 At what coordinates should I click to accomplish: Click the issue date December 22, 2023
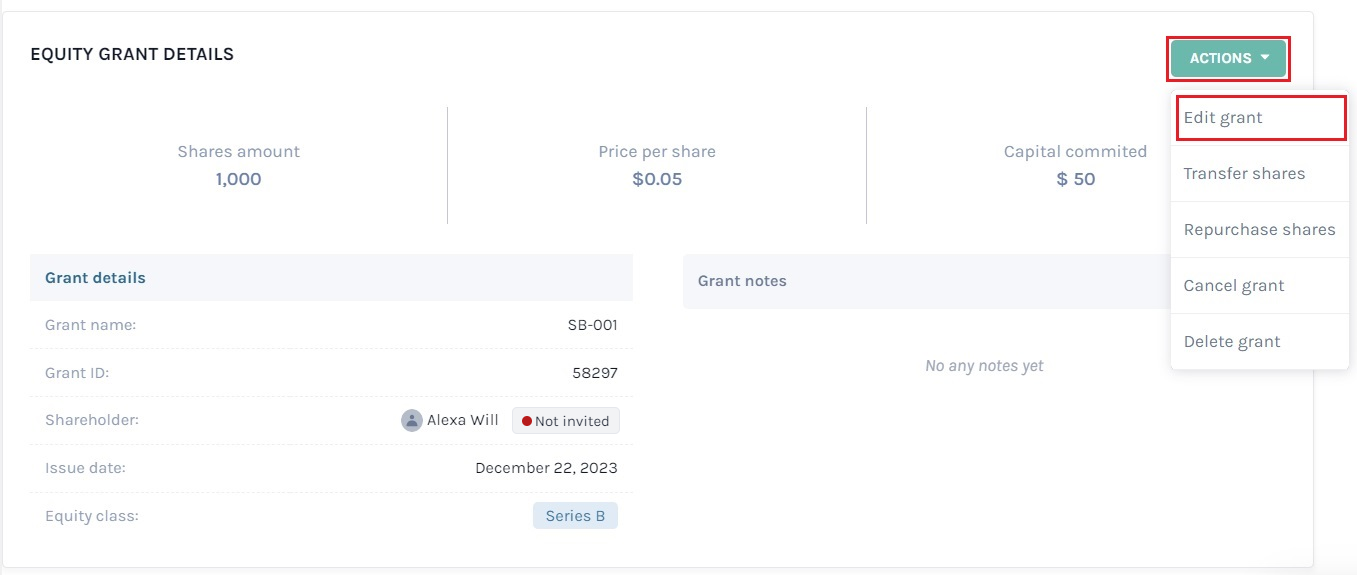coord(546,468)
